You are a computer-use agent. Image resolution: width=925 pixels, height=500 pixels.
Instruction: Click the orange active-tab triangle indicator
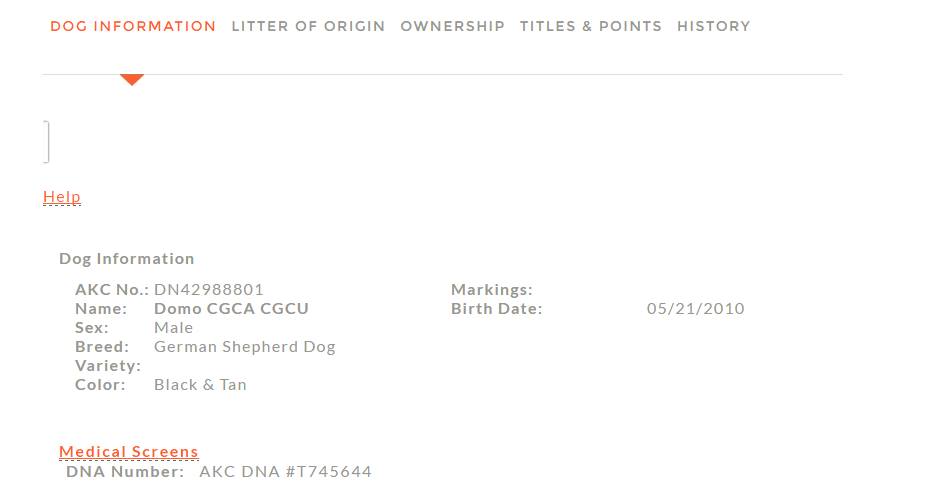tap(132, 79)
